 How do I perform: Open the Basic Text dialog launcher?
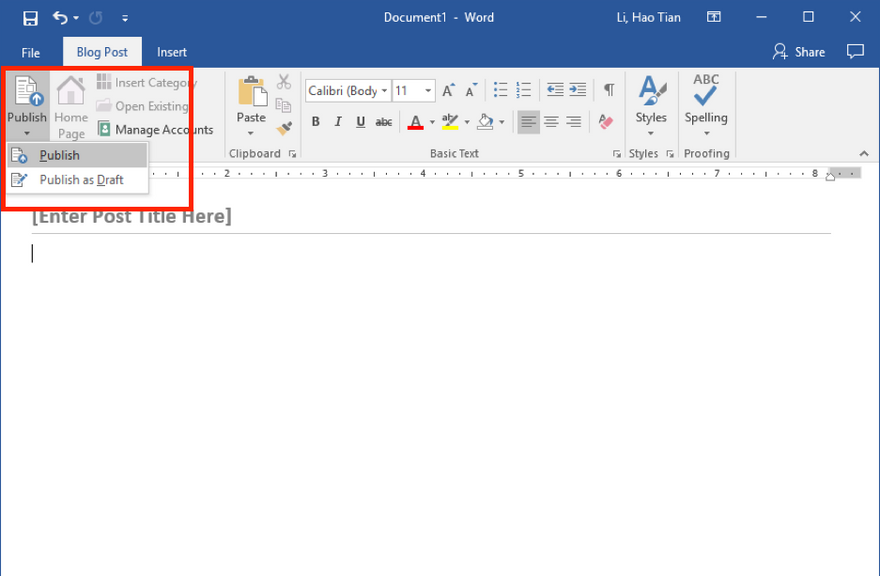click(x=617, y=154)
